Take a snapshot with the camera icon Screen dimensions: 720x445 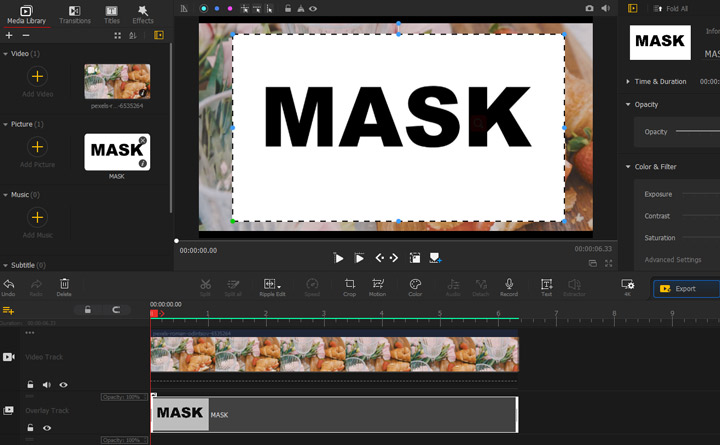[589, 8]
